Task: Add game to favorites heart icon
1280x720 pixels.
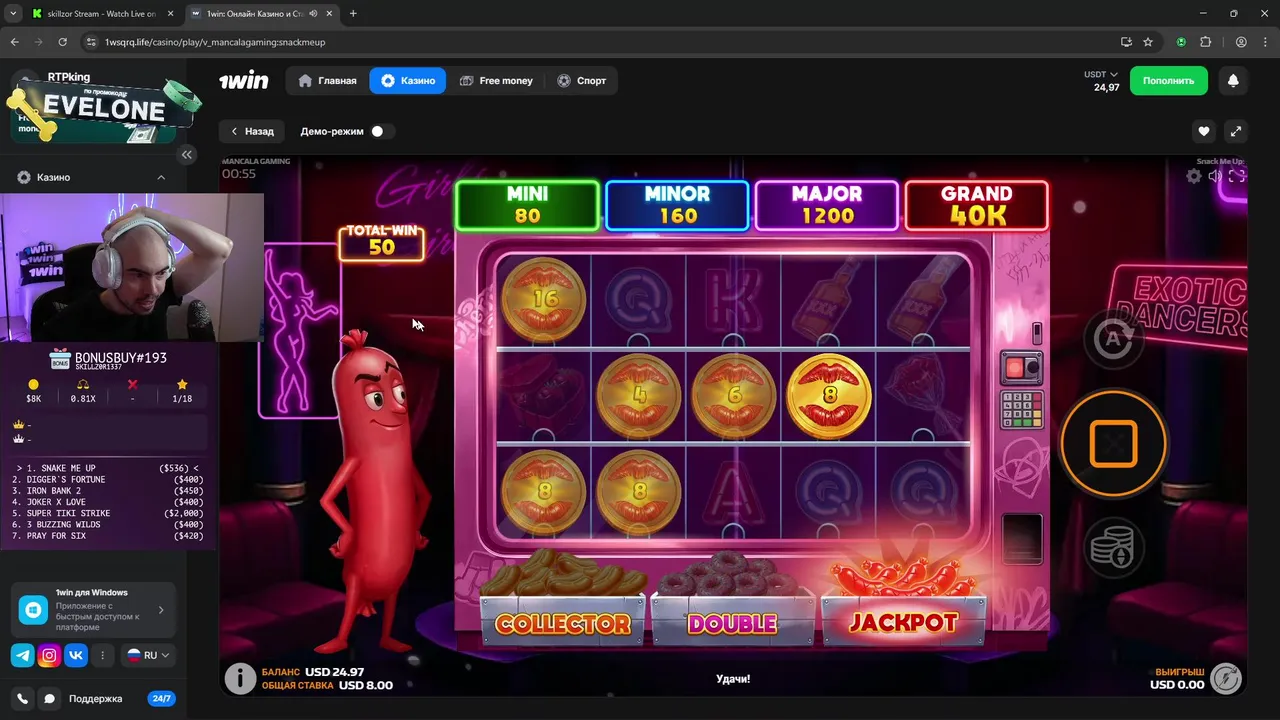Action: 1204,131
